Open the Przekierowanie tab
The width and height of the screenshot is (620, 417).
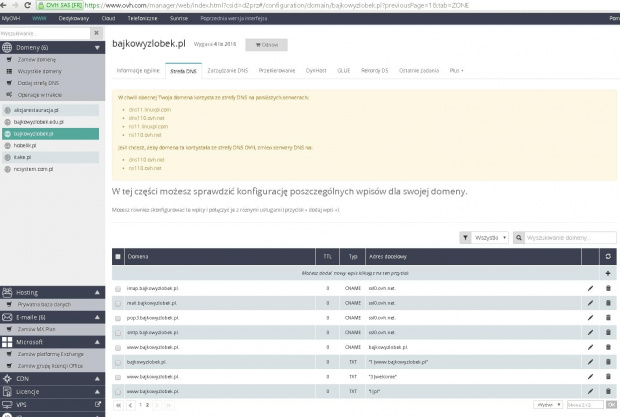click(276, 71)
